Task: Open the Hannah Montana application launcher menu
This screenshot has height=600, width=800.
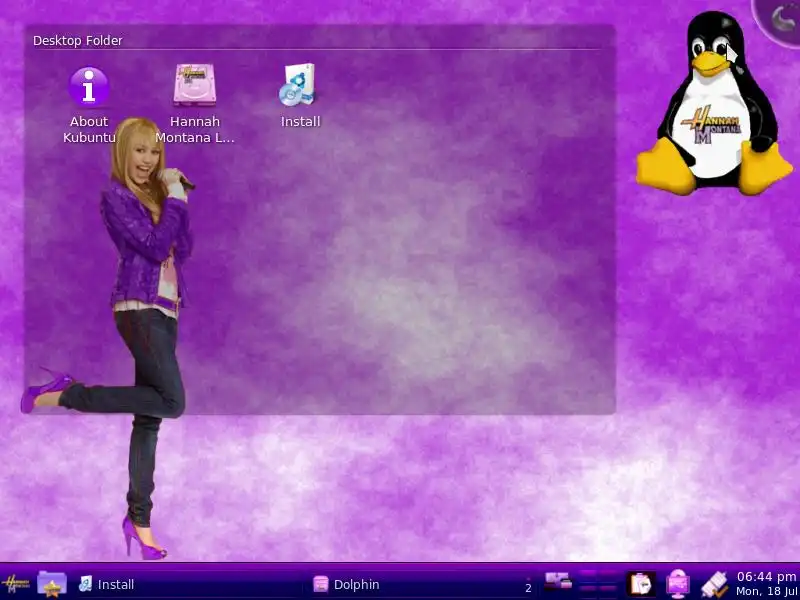Action: pyautogui.click(x=16, y=583)
